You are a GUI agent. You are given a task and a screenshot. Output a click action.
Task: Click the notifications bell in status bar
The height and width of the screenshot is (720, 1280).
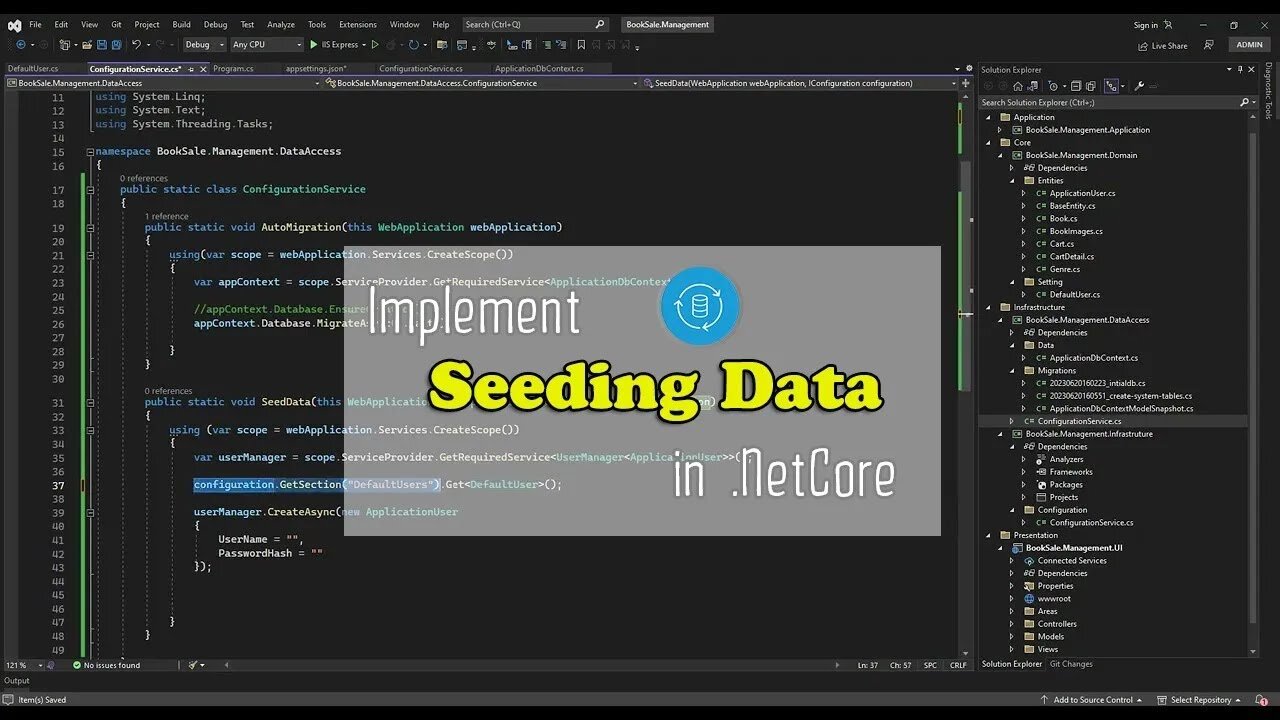point(1263,700)
